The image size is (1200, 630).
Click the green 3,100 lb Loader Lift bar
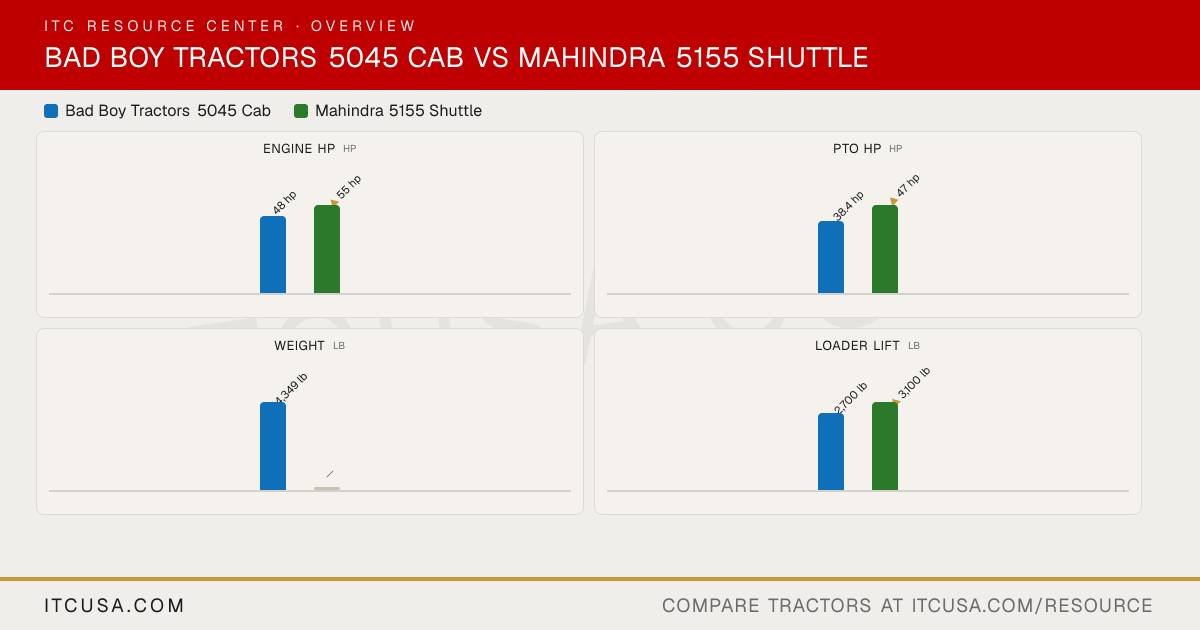(x=885, y=446)
